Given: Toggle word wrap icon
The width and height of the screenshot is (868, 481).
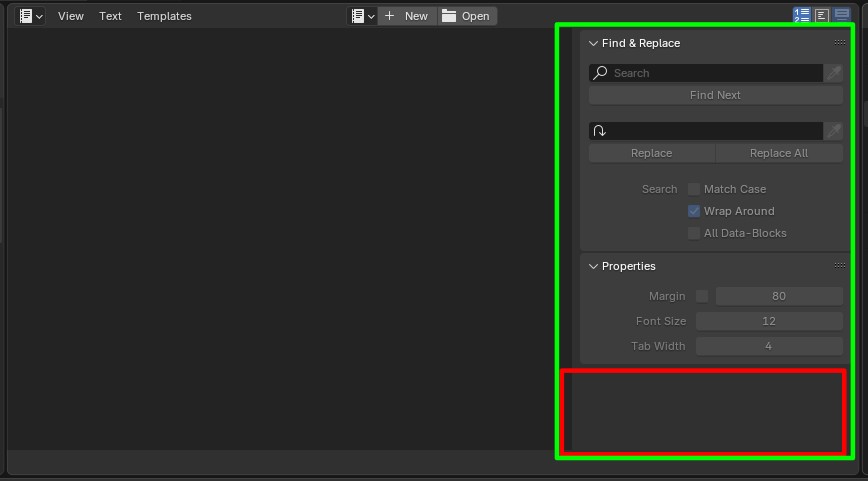Looking at the screenshot, I should tap(822, 15).
